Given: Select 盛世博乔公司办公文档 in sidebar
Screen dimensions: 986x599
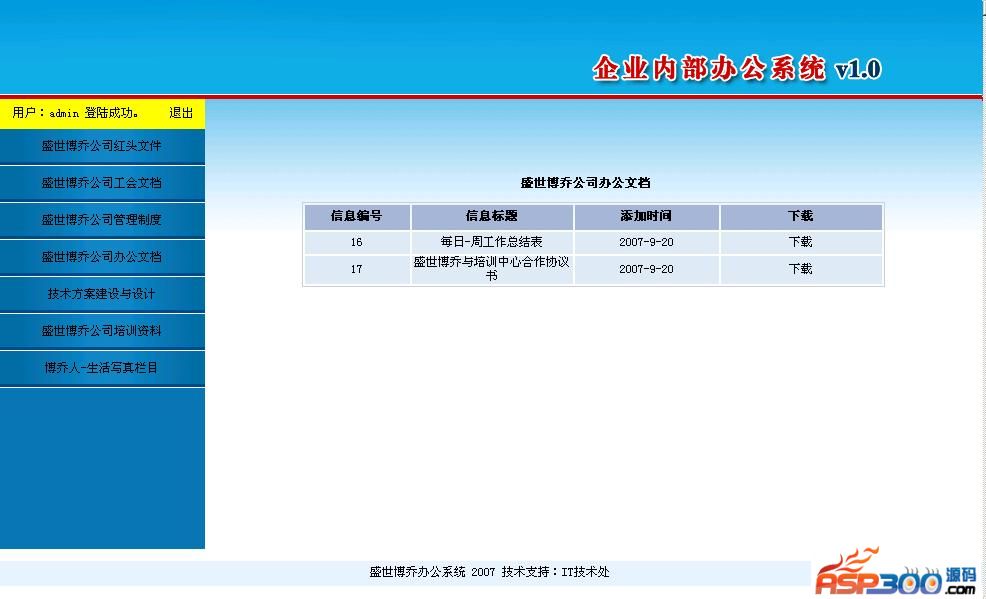Looking at the screenshot, I should 101,257.
